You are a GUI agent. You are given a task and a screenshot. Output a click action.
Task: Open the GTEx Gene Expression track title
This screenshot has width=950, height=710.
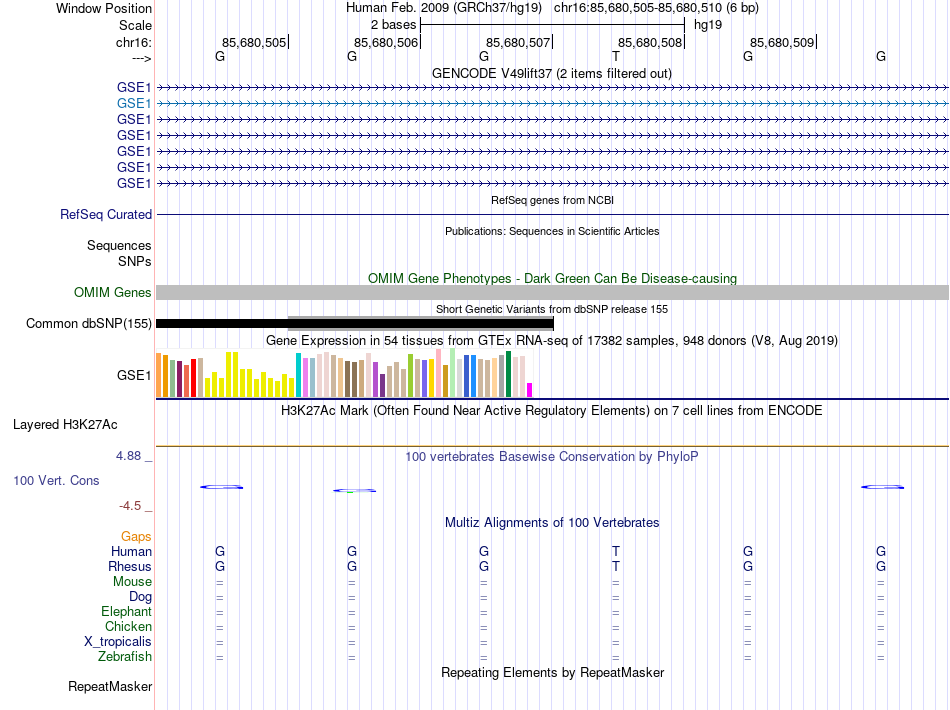coord(552,340)
